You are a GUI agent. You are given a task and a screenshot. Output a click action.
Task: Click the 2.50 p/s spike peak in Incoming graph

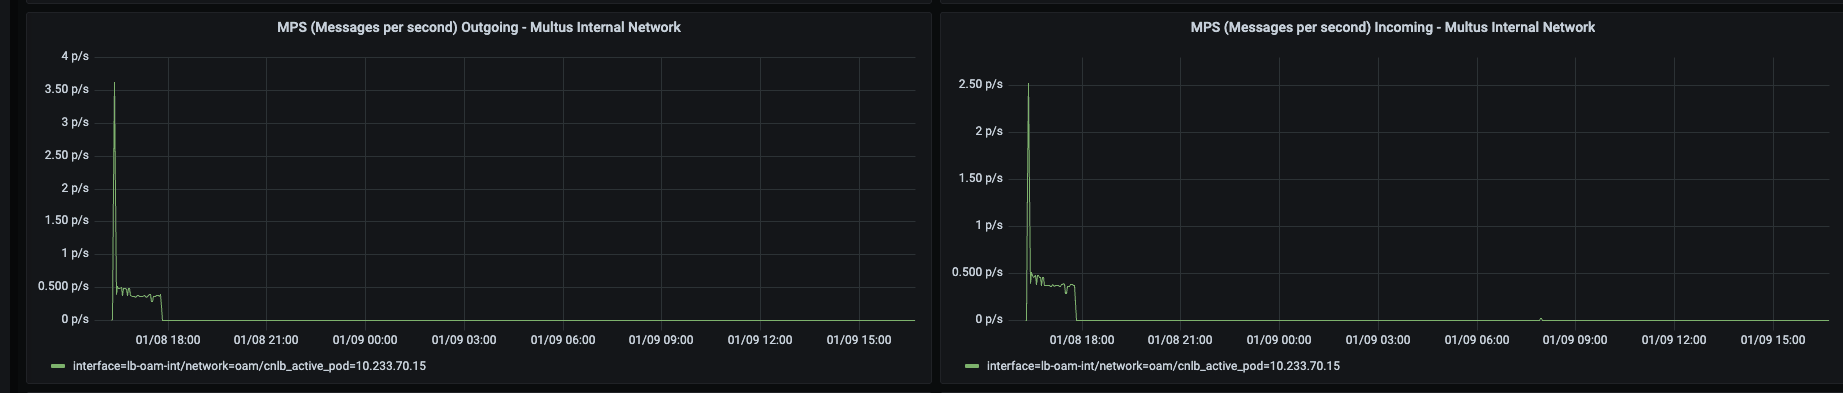(1028, 84)
